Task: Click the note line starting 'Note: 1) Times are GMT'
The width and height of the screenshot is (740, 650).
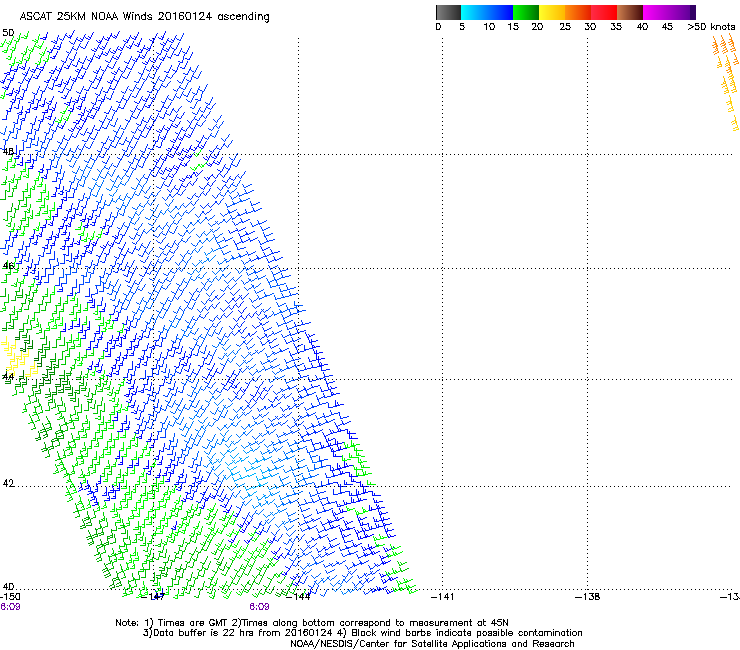Action: [x=311, y=623]
